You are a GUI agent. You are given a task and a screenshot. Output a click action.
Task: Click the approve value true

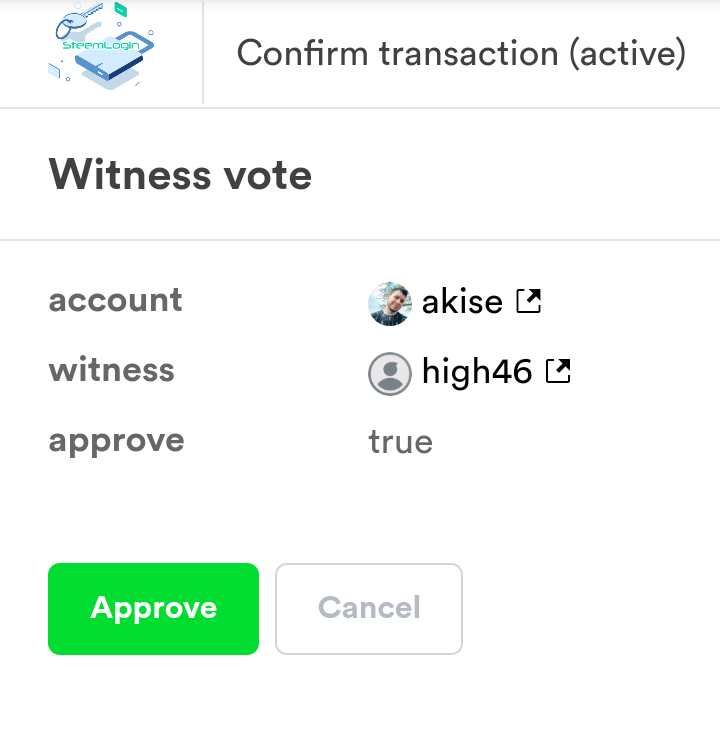pyautogui.click(x=400, y=442)
